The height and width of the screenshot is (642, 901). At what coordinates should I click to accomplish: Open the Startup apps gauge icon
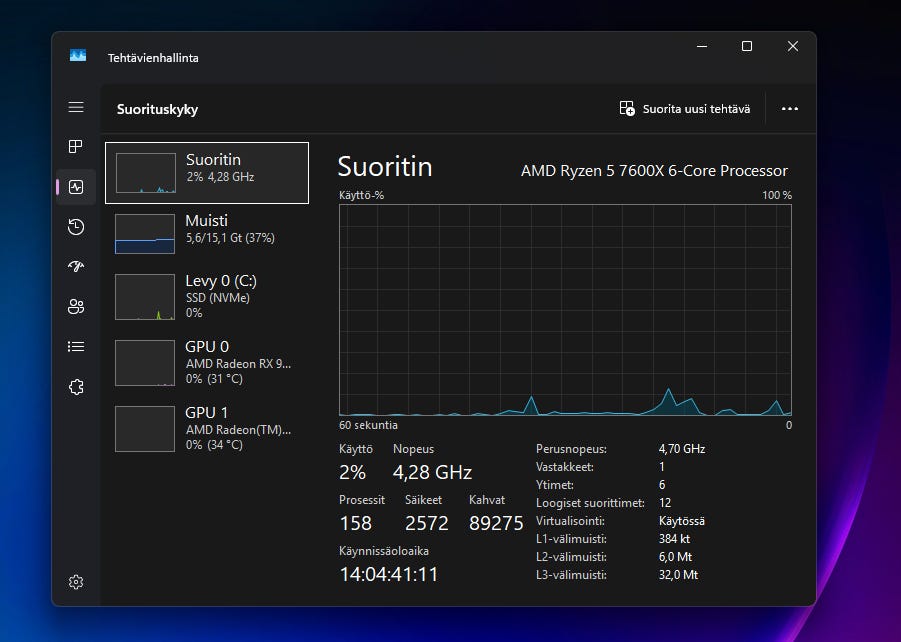76,266
